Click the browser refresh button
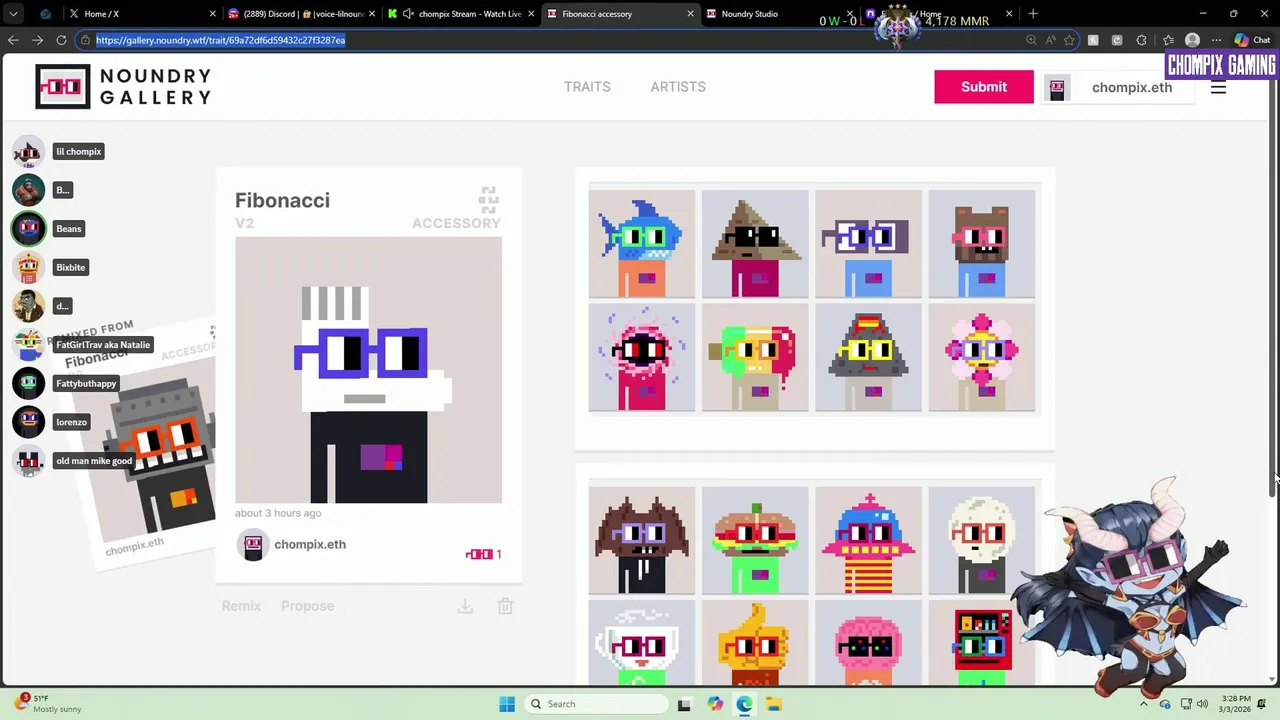Screen dimensions: 1280x720 (61, 40)
